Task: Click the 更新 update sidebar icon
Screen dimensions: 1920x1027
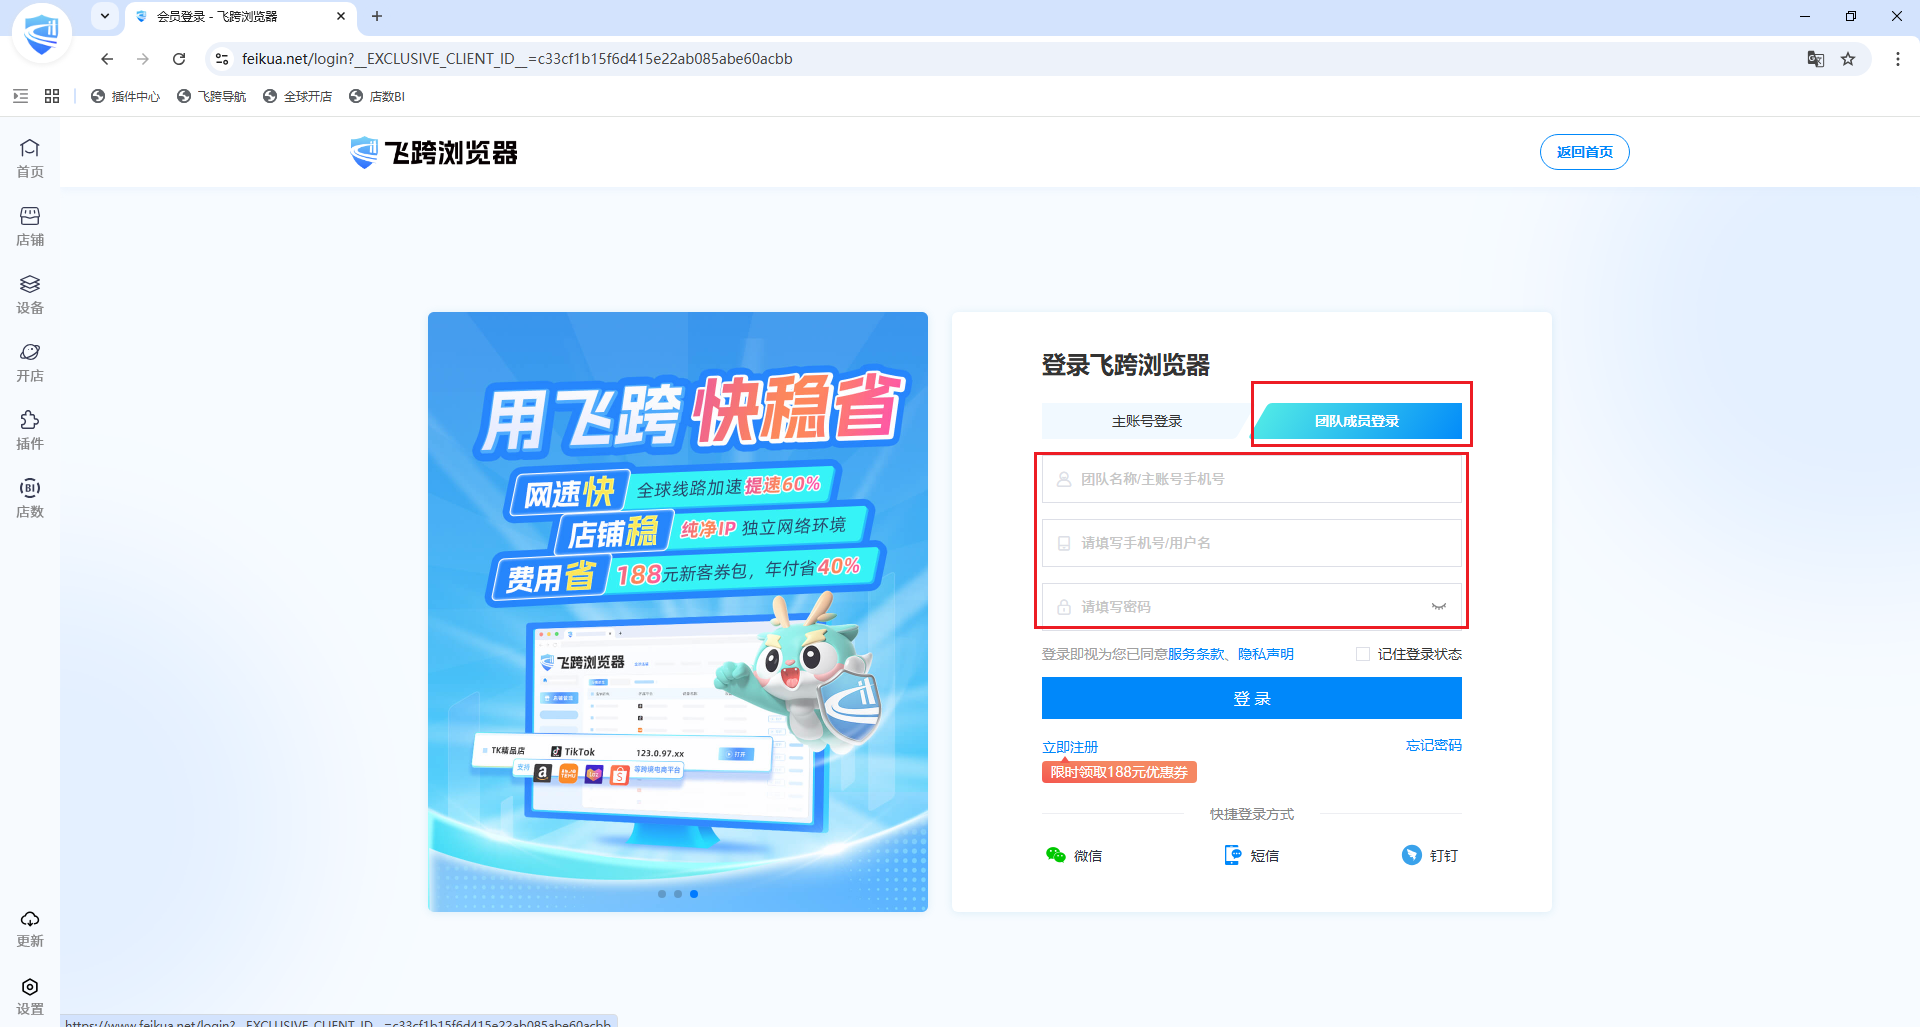Action: click(30, 928)
